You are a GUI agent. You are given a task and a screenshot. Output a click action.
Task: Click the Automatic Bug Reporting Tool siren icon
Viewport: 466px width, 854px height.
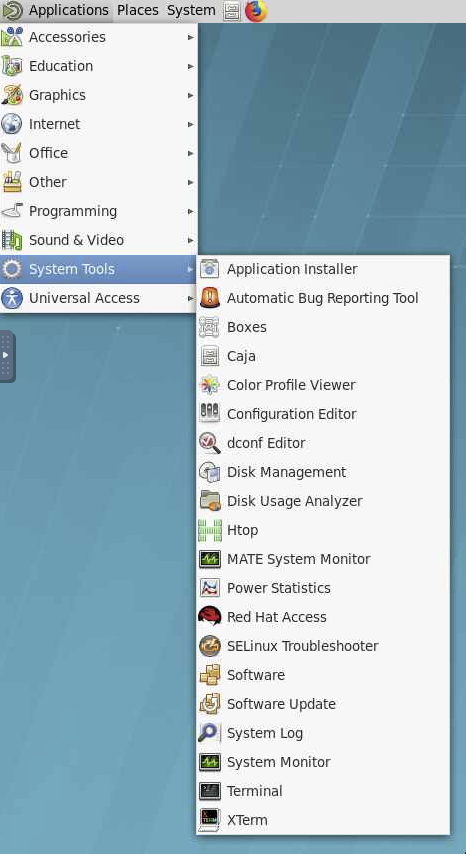[x=210, y=298]
